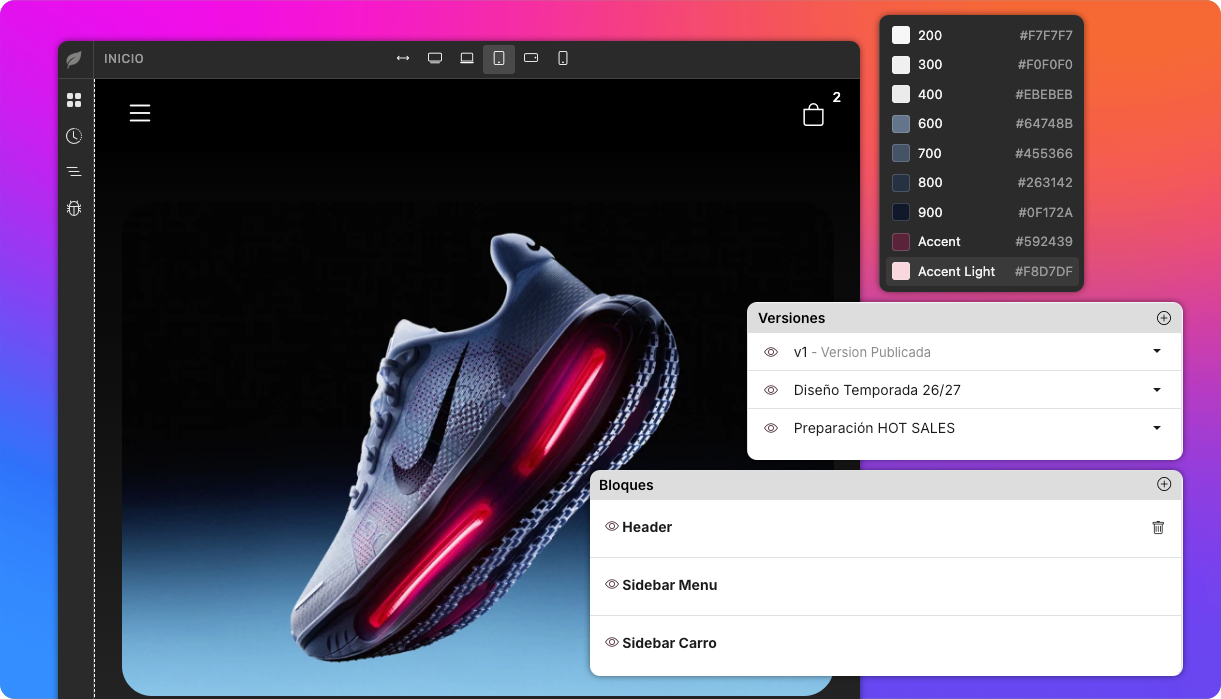
Task: Open the hamburger menu in preview
Action: (x=140, y=113)
